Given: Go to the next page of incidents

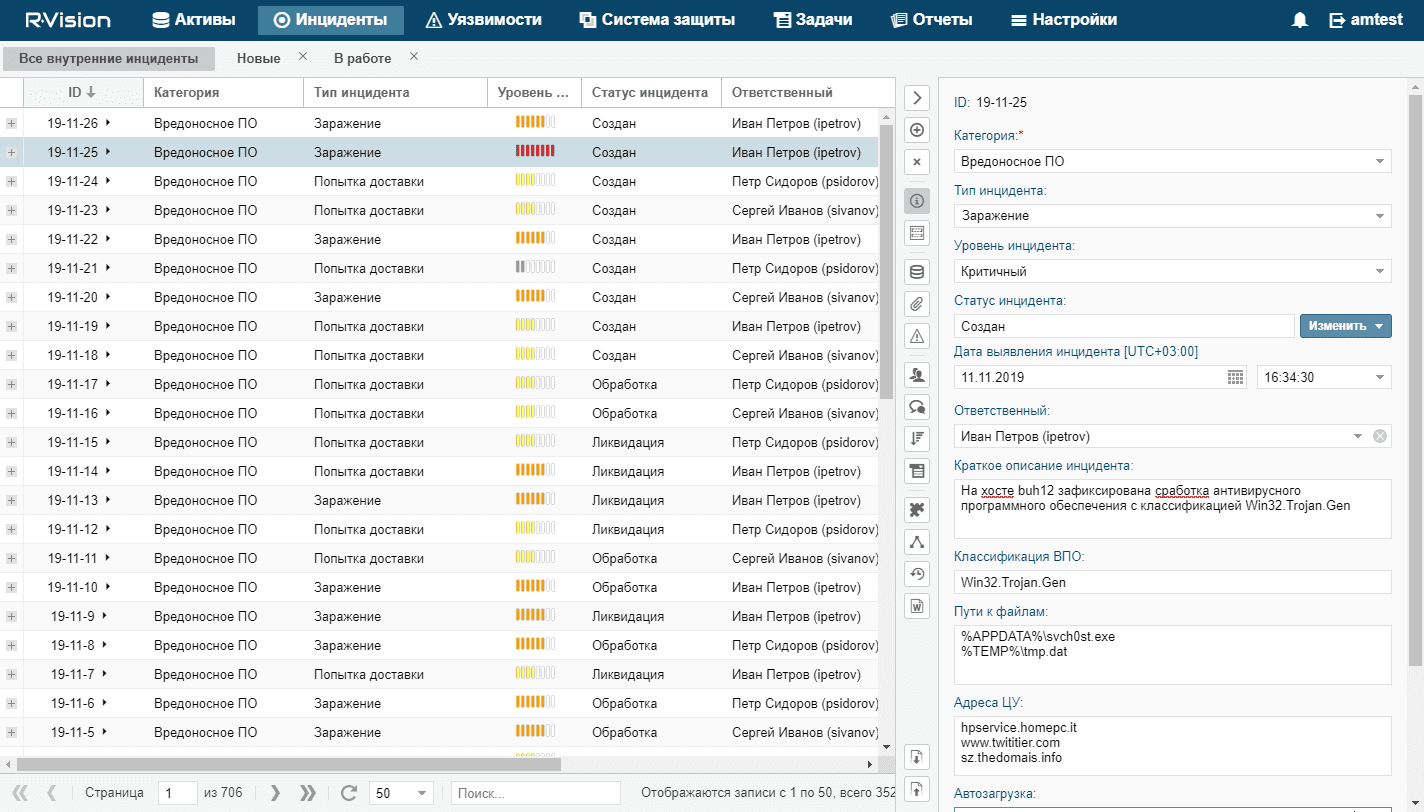Looking at the screenshot, I should (277, 793).
